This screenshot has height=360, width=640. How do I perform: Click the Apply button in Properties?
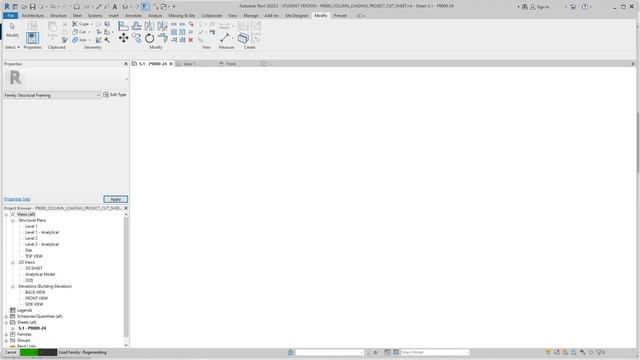click(x=116, y=199)
